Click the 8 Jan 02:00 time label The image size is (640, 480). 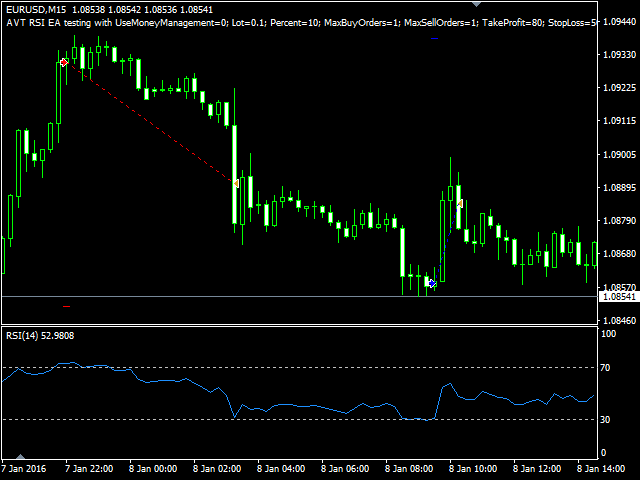(x=217, y=469)
